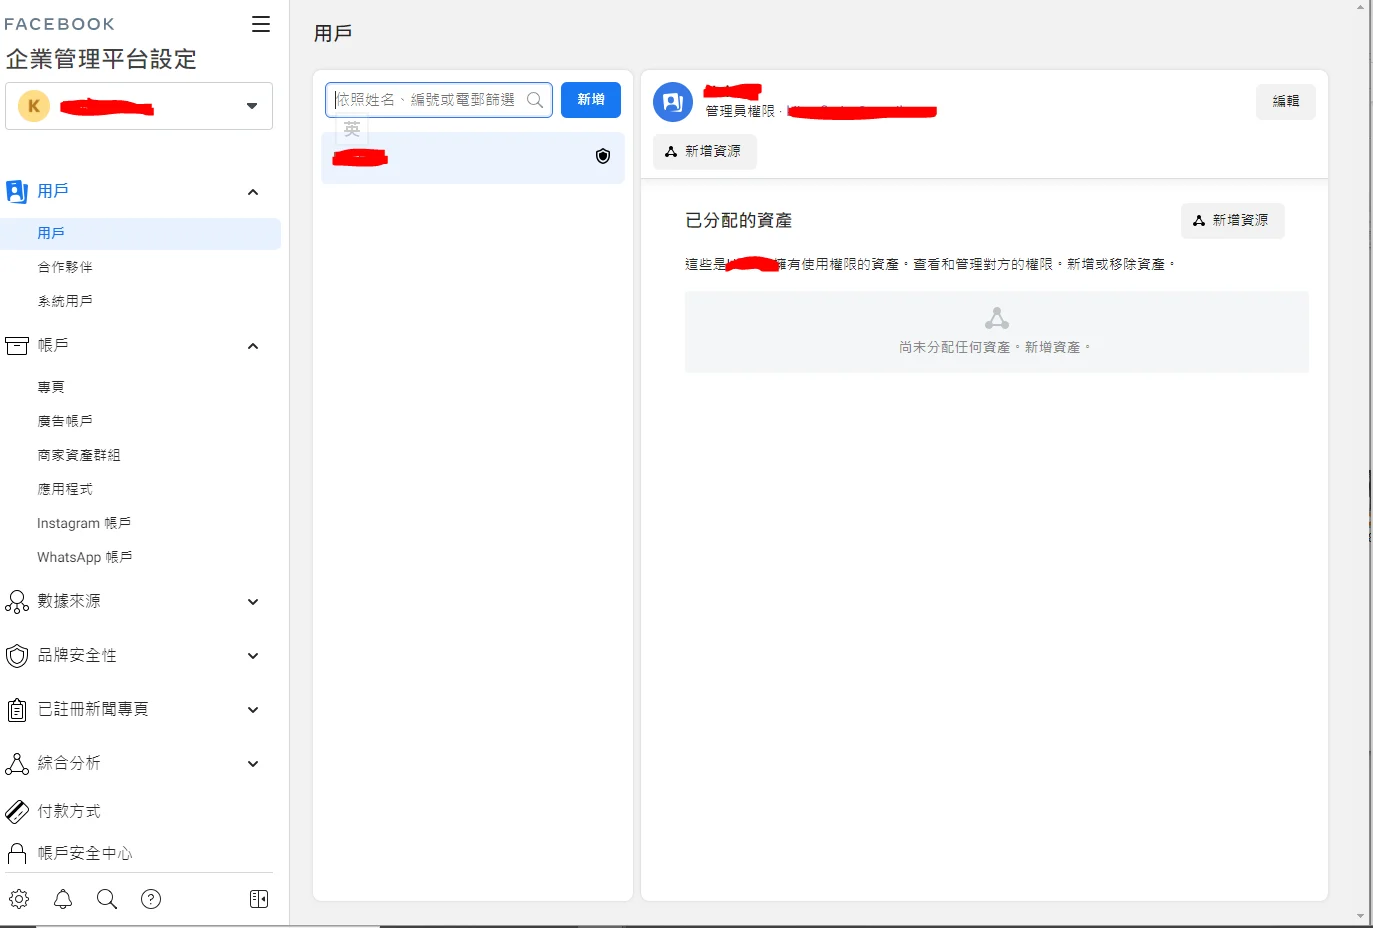
Task: Open search via the magnifier icon bottom left
Action: point(106,899)
